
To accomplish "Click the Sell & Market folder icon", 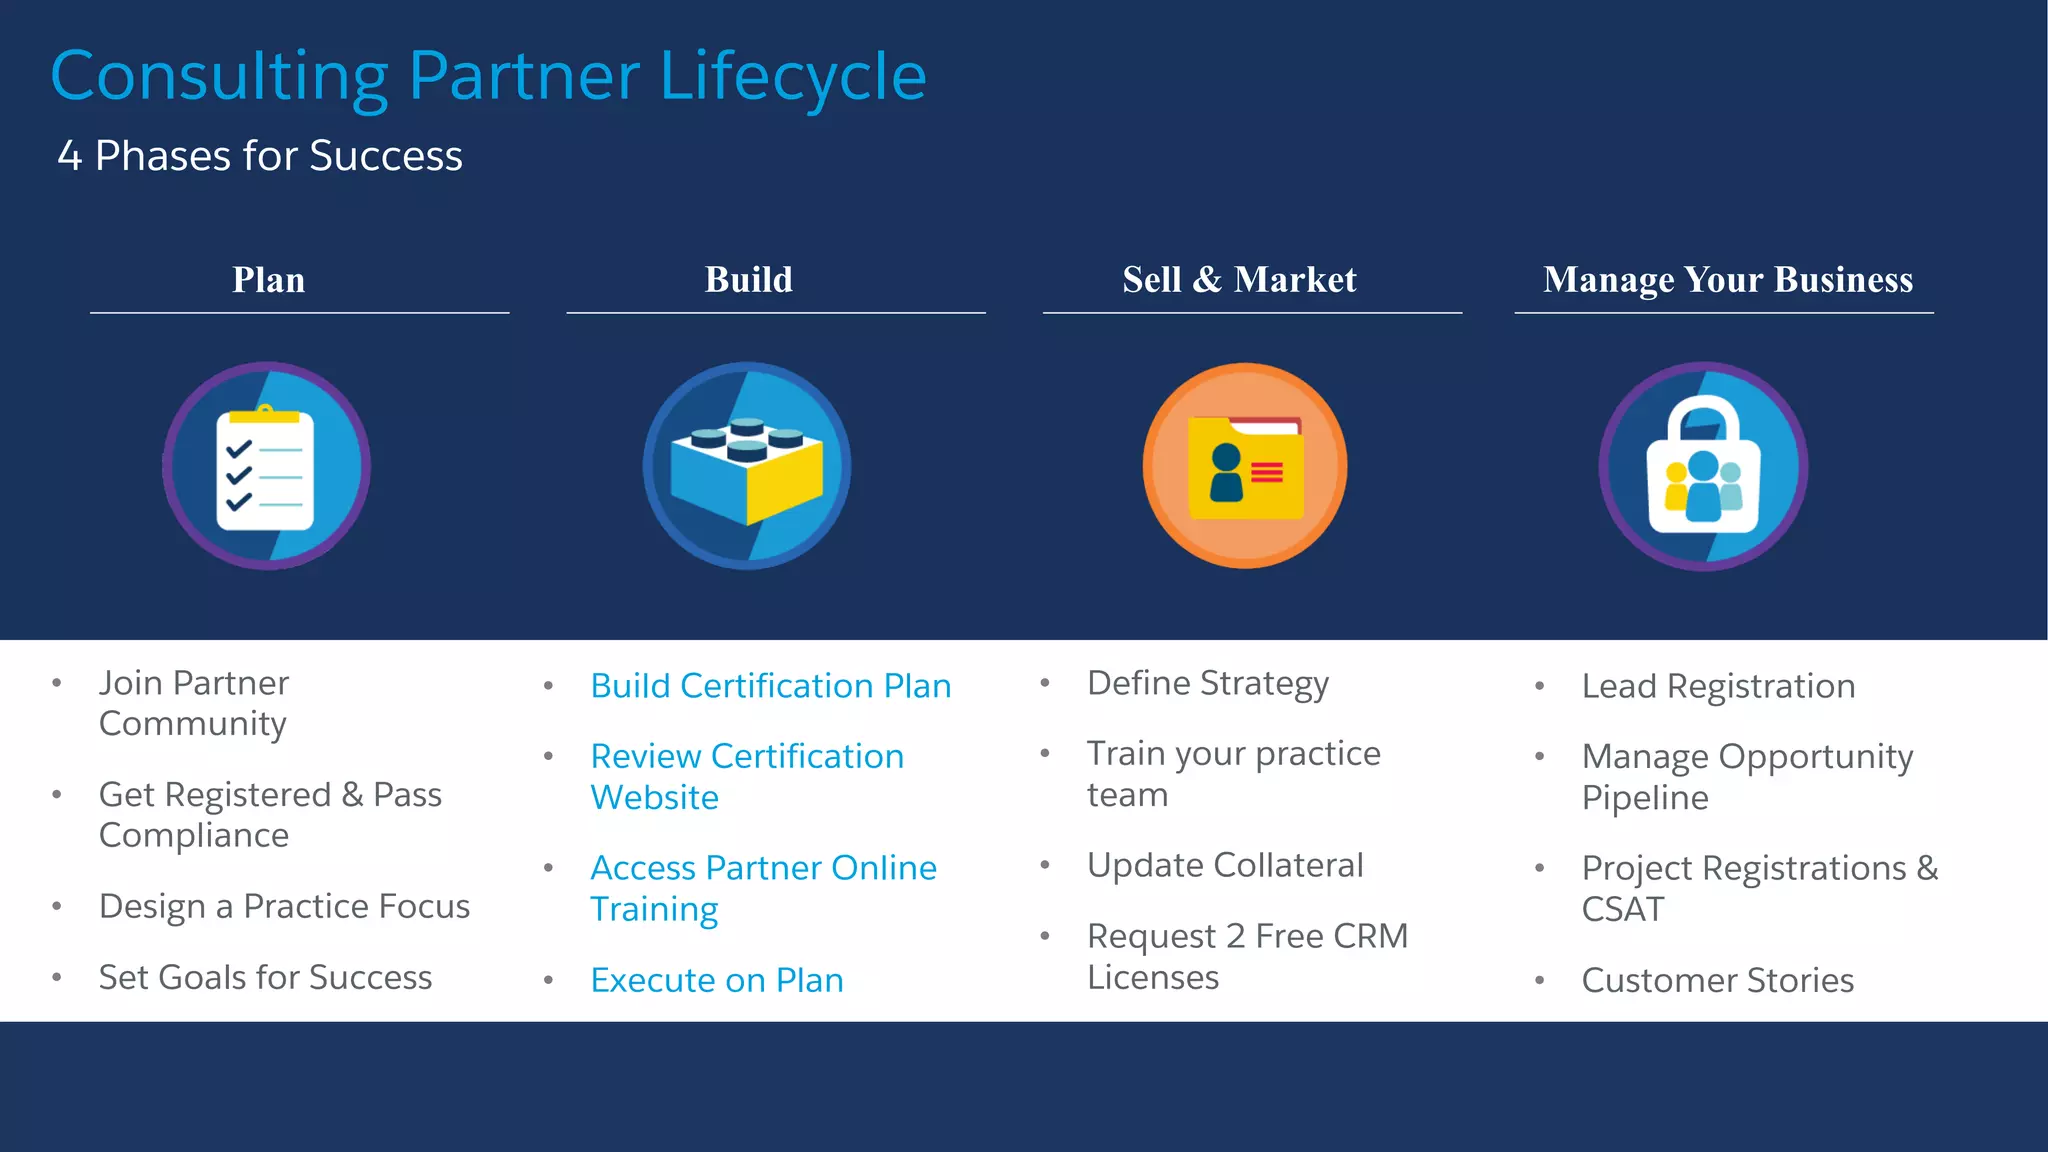I will tap(1245, 466).
